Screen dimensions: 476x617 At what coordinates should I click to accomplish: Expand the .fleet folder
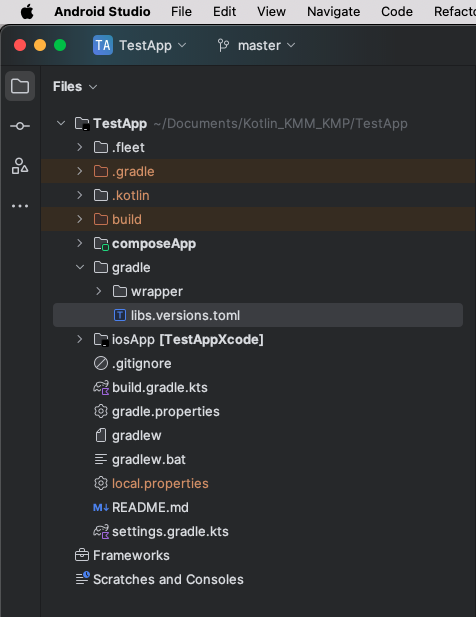coord(79,147)
